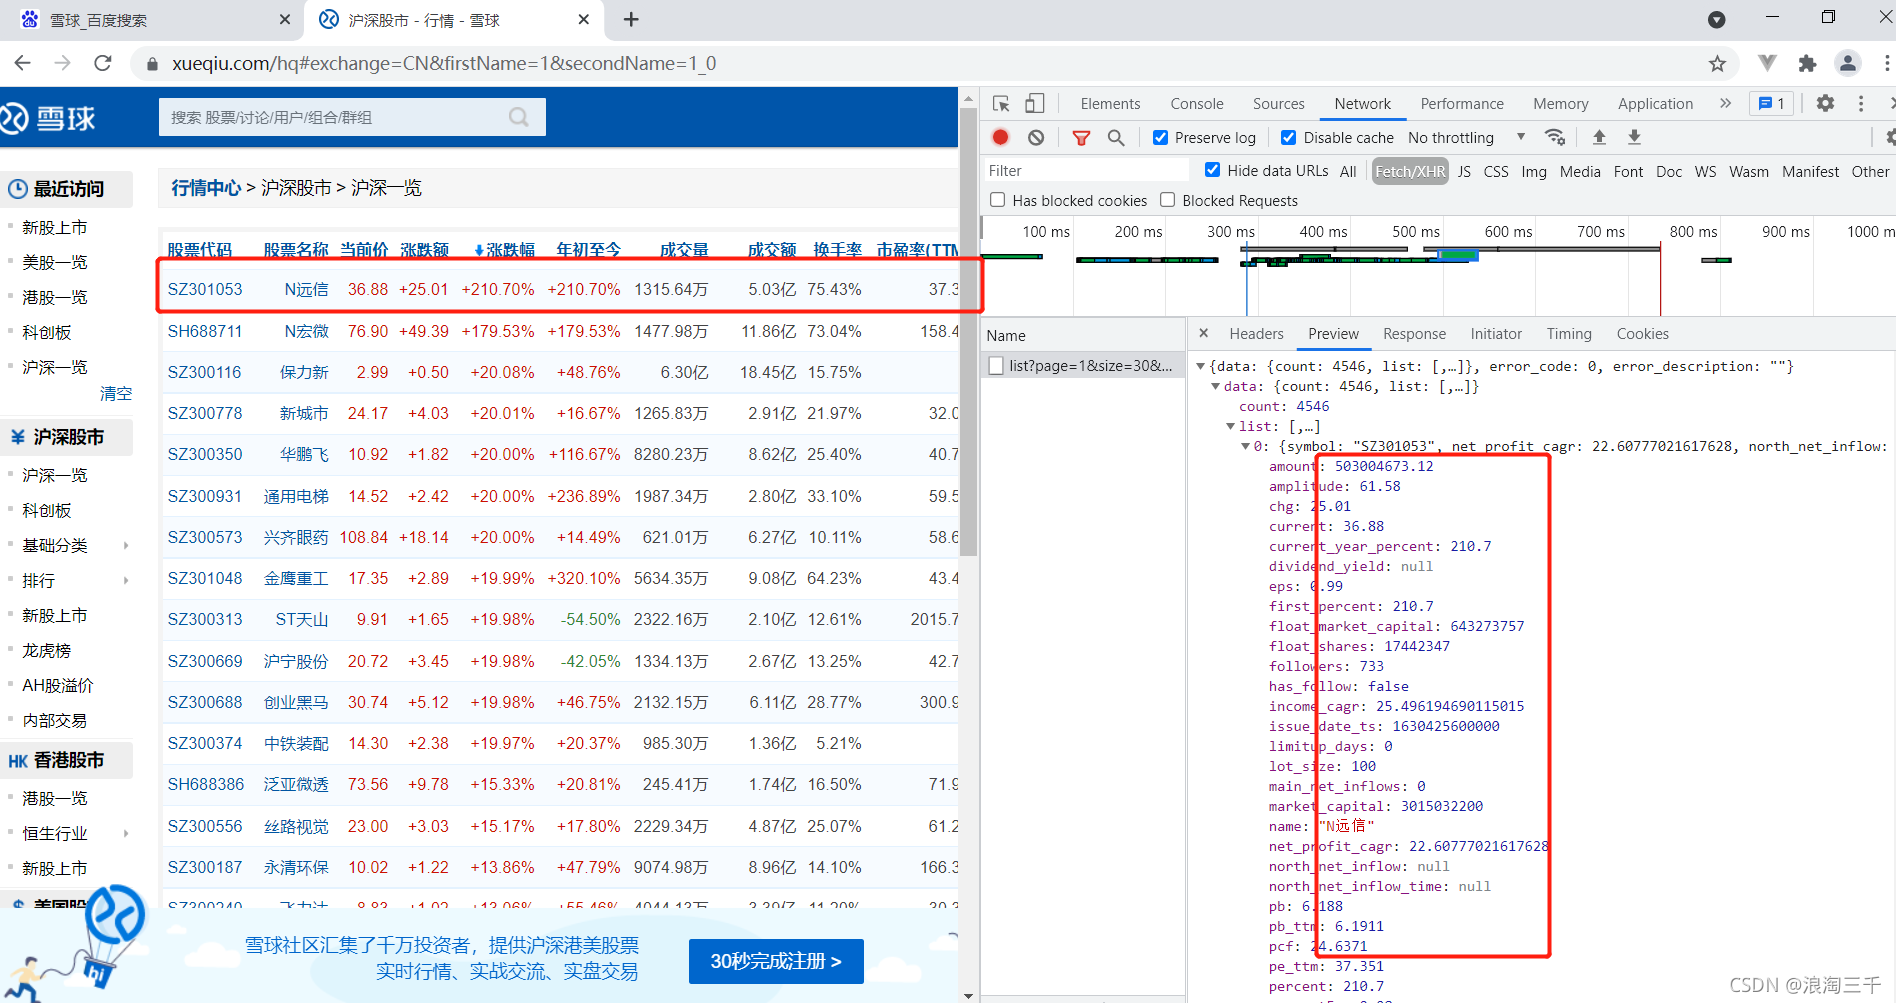Sort table by 涨跌幅 column
This screenshot has height=1003, width=1896.
(x=504, y=250)
